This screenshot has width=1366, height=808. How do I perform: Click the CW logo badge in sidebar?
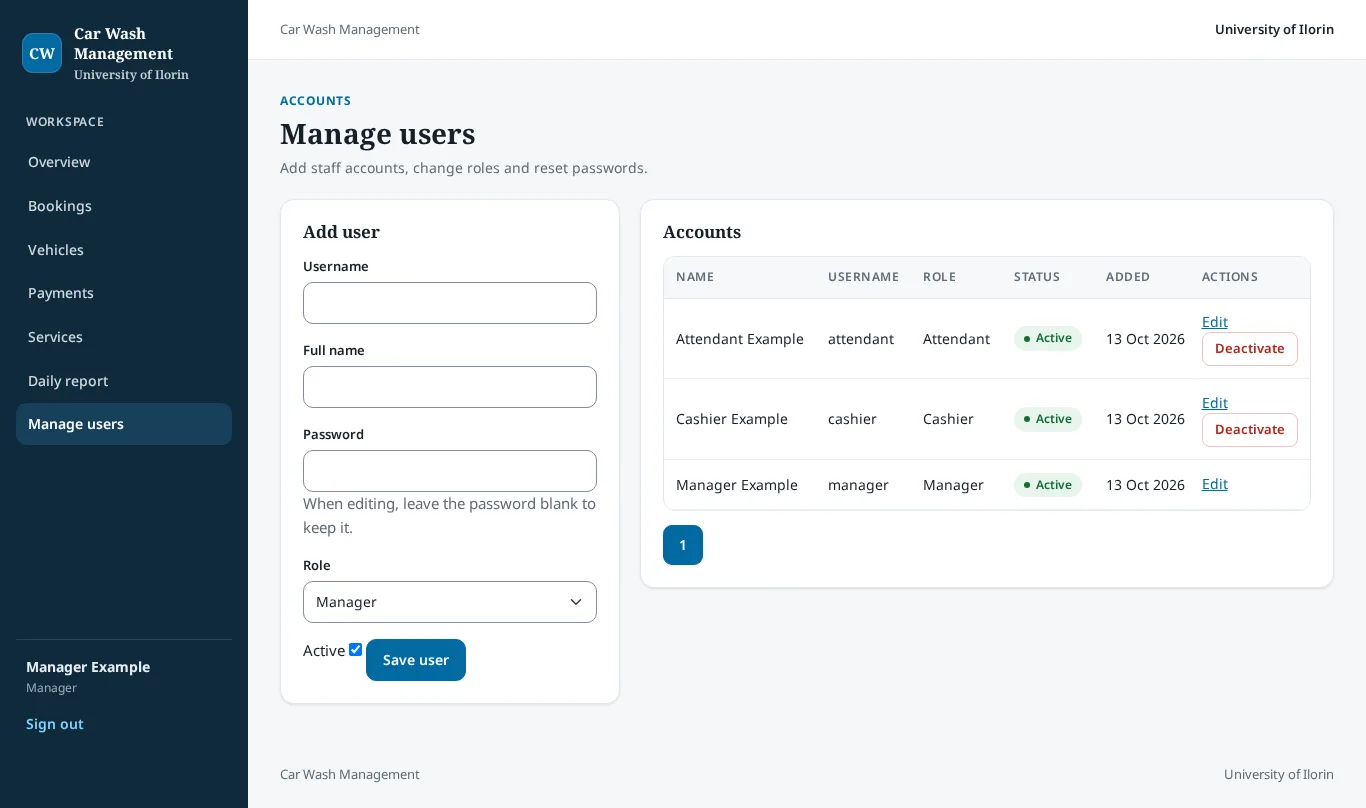pos(42,53)
